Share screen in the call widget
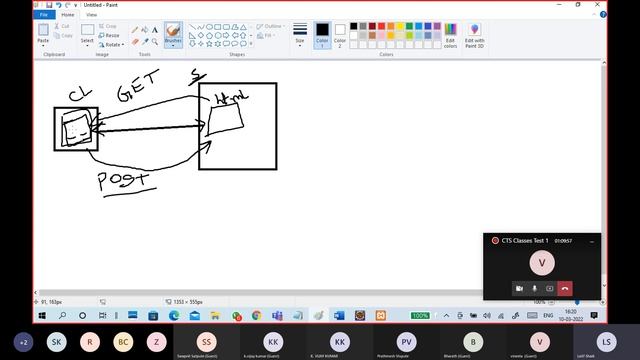This screenshot has height=360, width=640. [549, 289]
